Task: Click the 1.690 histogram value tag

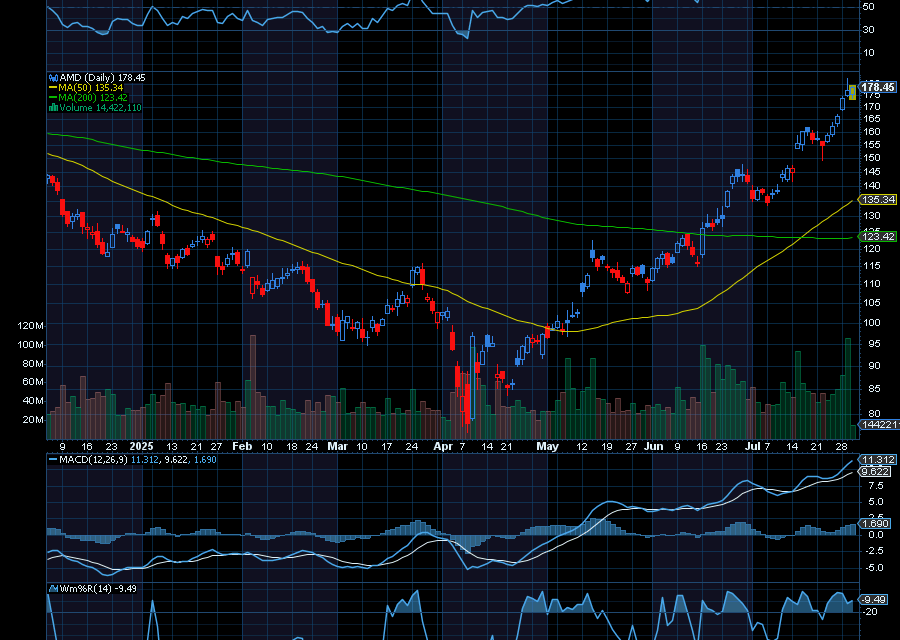Action: pyautogui.click(x=876, y=523)
